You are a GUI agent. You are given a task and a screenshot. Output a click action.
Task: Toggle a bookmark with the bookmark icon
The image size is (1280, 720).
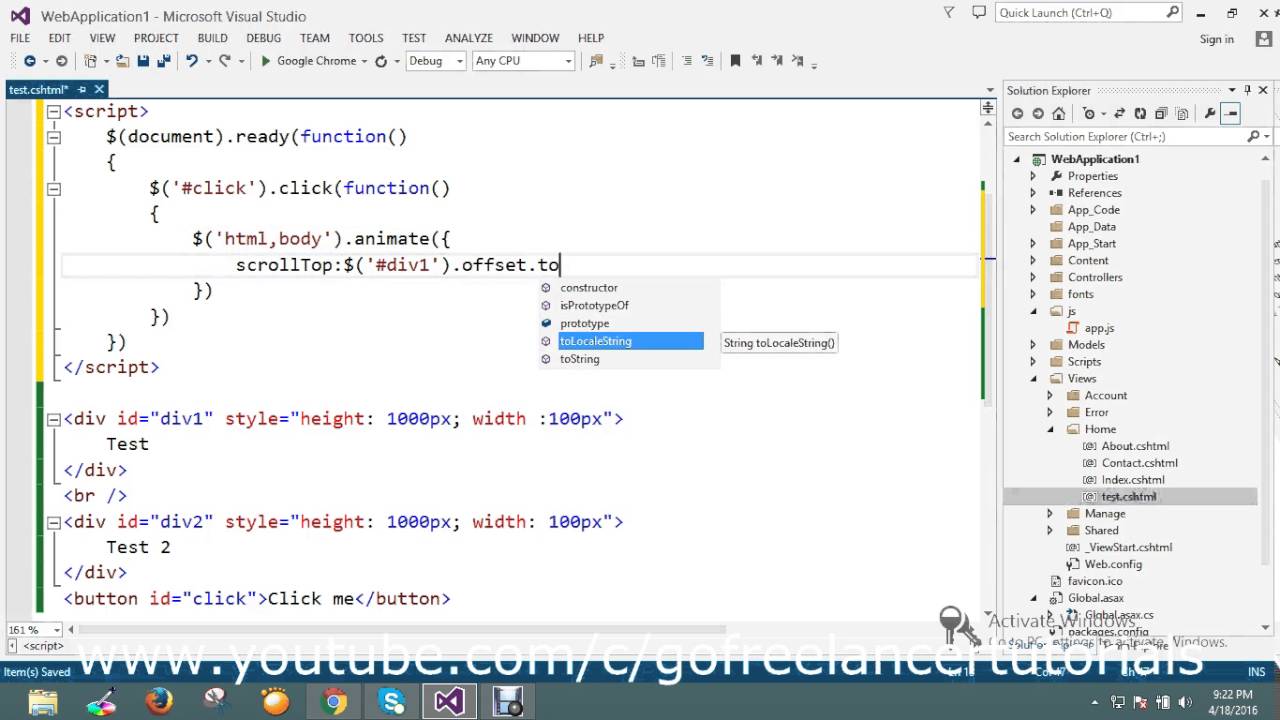click(x=735, y=61)
